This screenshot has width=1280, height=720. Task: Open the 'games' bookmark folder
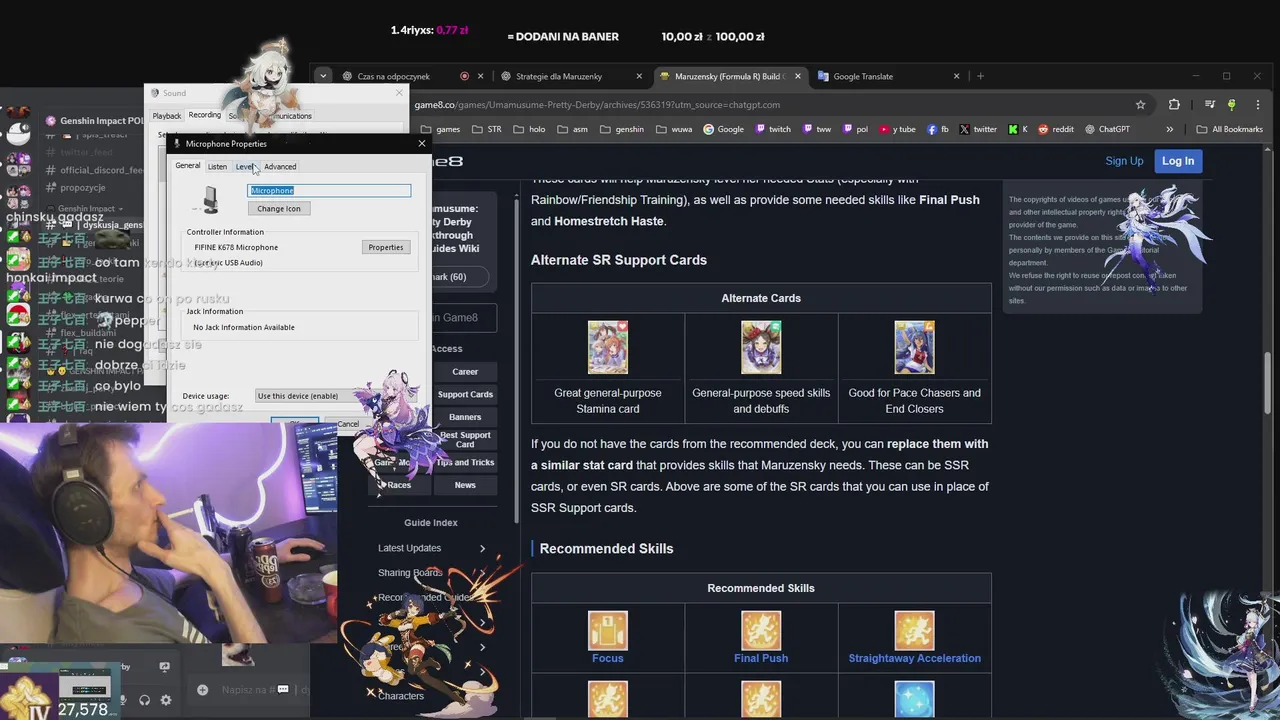coord(440,129)
